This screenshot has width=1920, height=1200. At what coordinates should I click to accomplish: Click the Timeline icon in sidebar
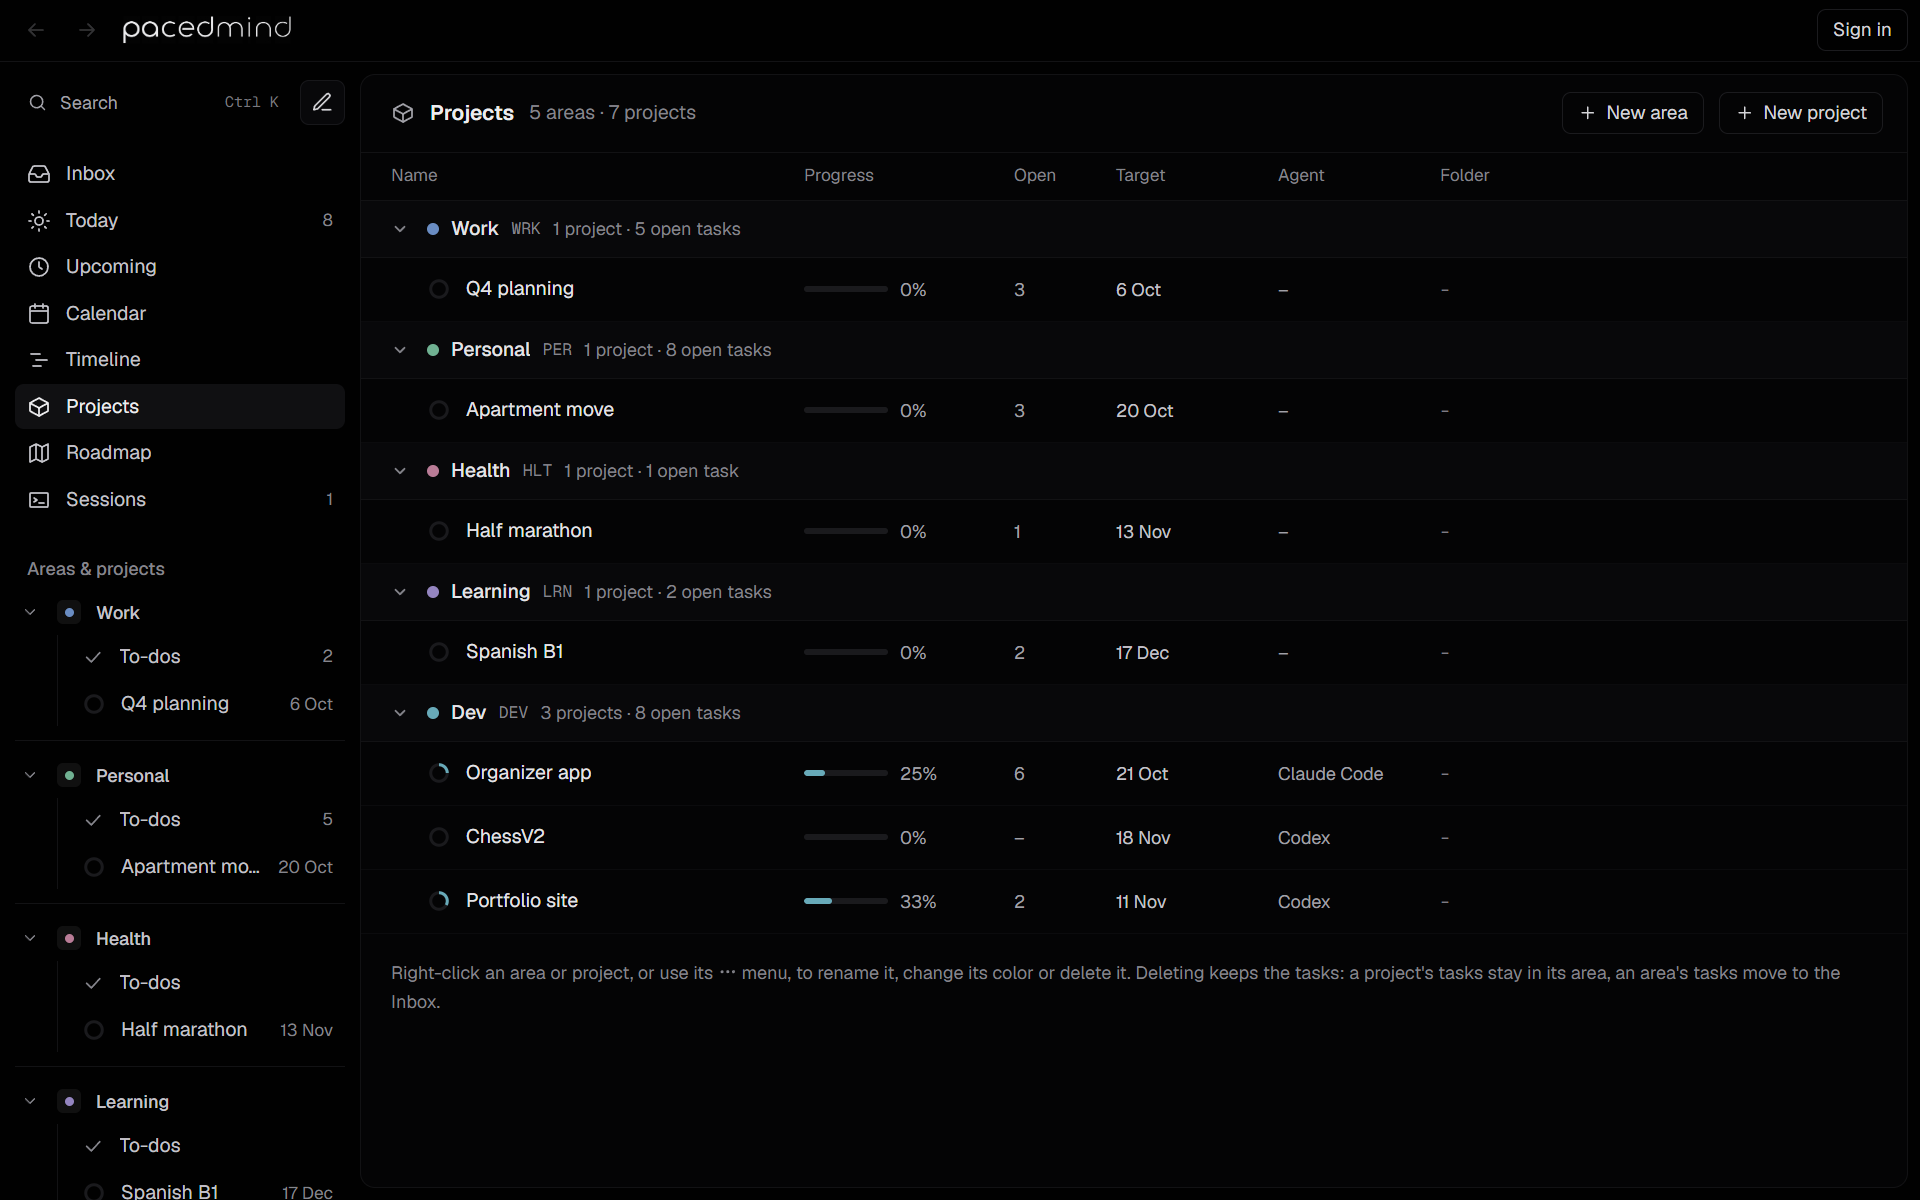pyautogui.click(x=39, y=360)
